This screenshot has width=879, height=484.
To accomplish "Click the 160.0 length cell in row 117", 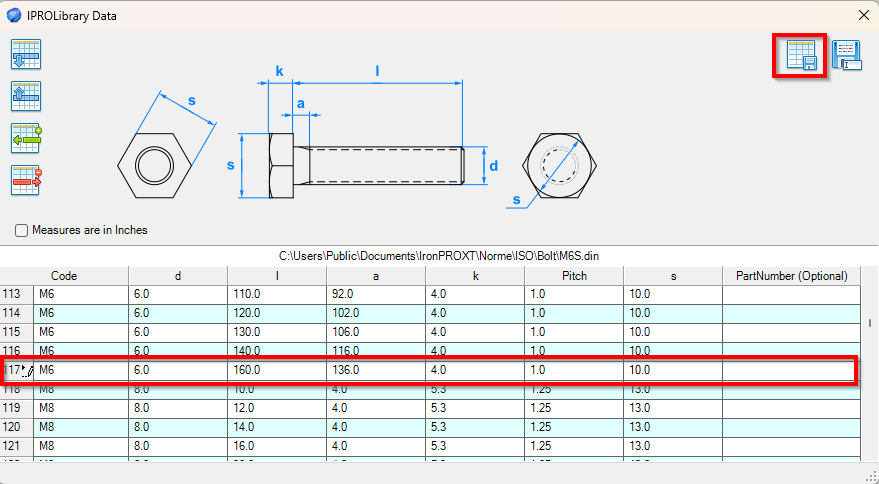I will point(277,370).
